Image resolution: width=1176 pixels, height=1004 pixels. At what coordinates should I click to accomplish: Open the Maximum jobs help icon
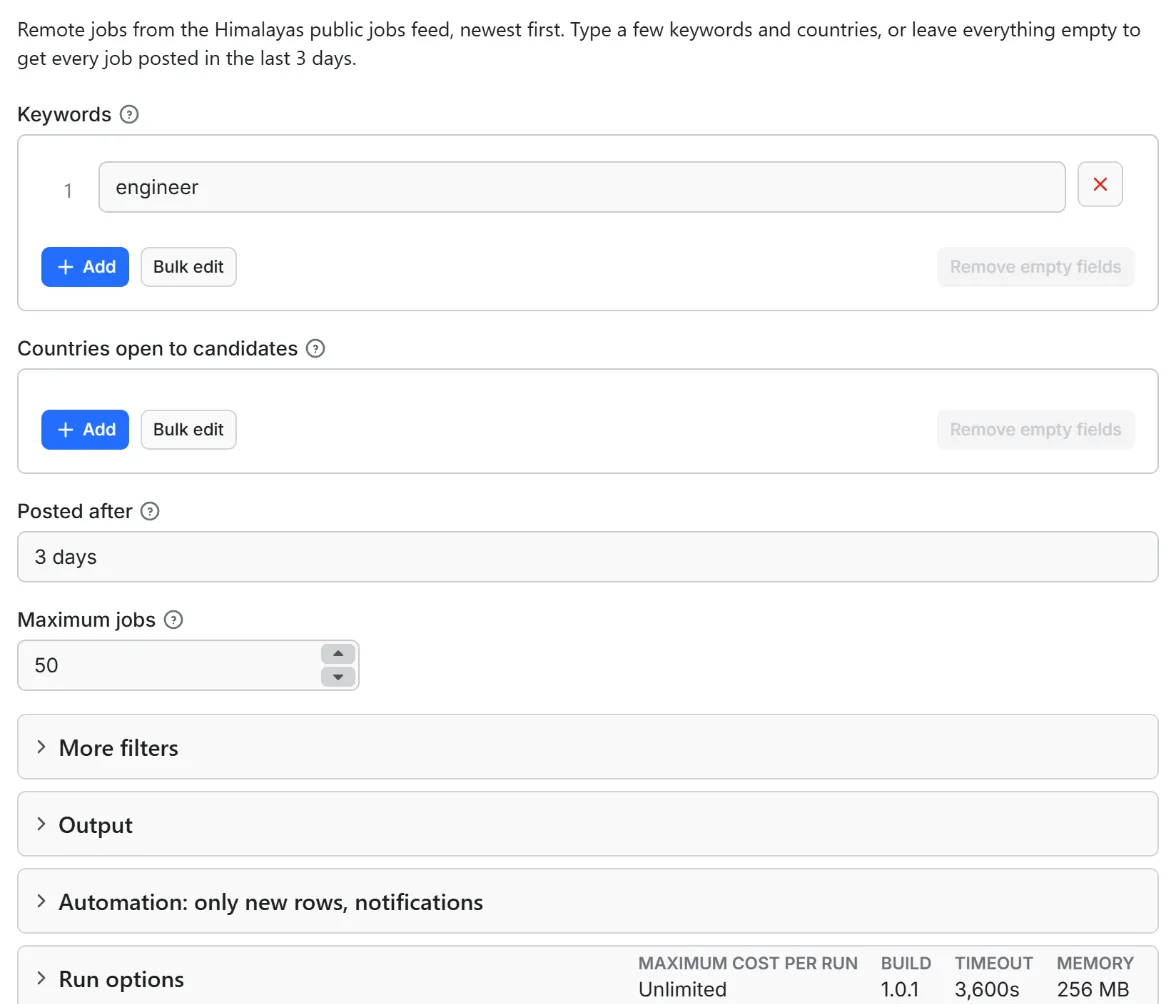pos(173,620)
